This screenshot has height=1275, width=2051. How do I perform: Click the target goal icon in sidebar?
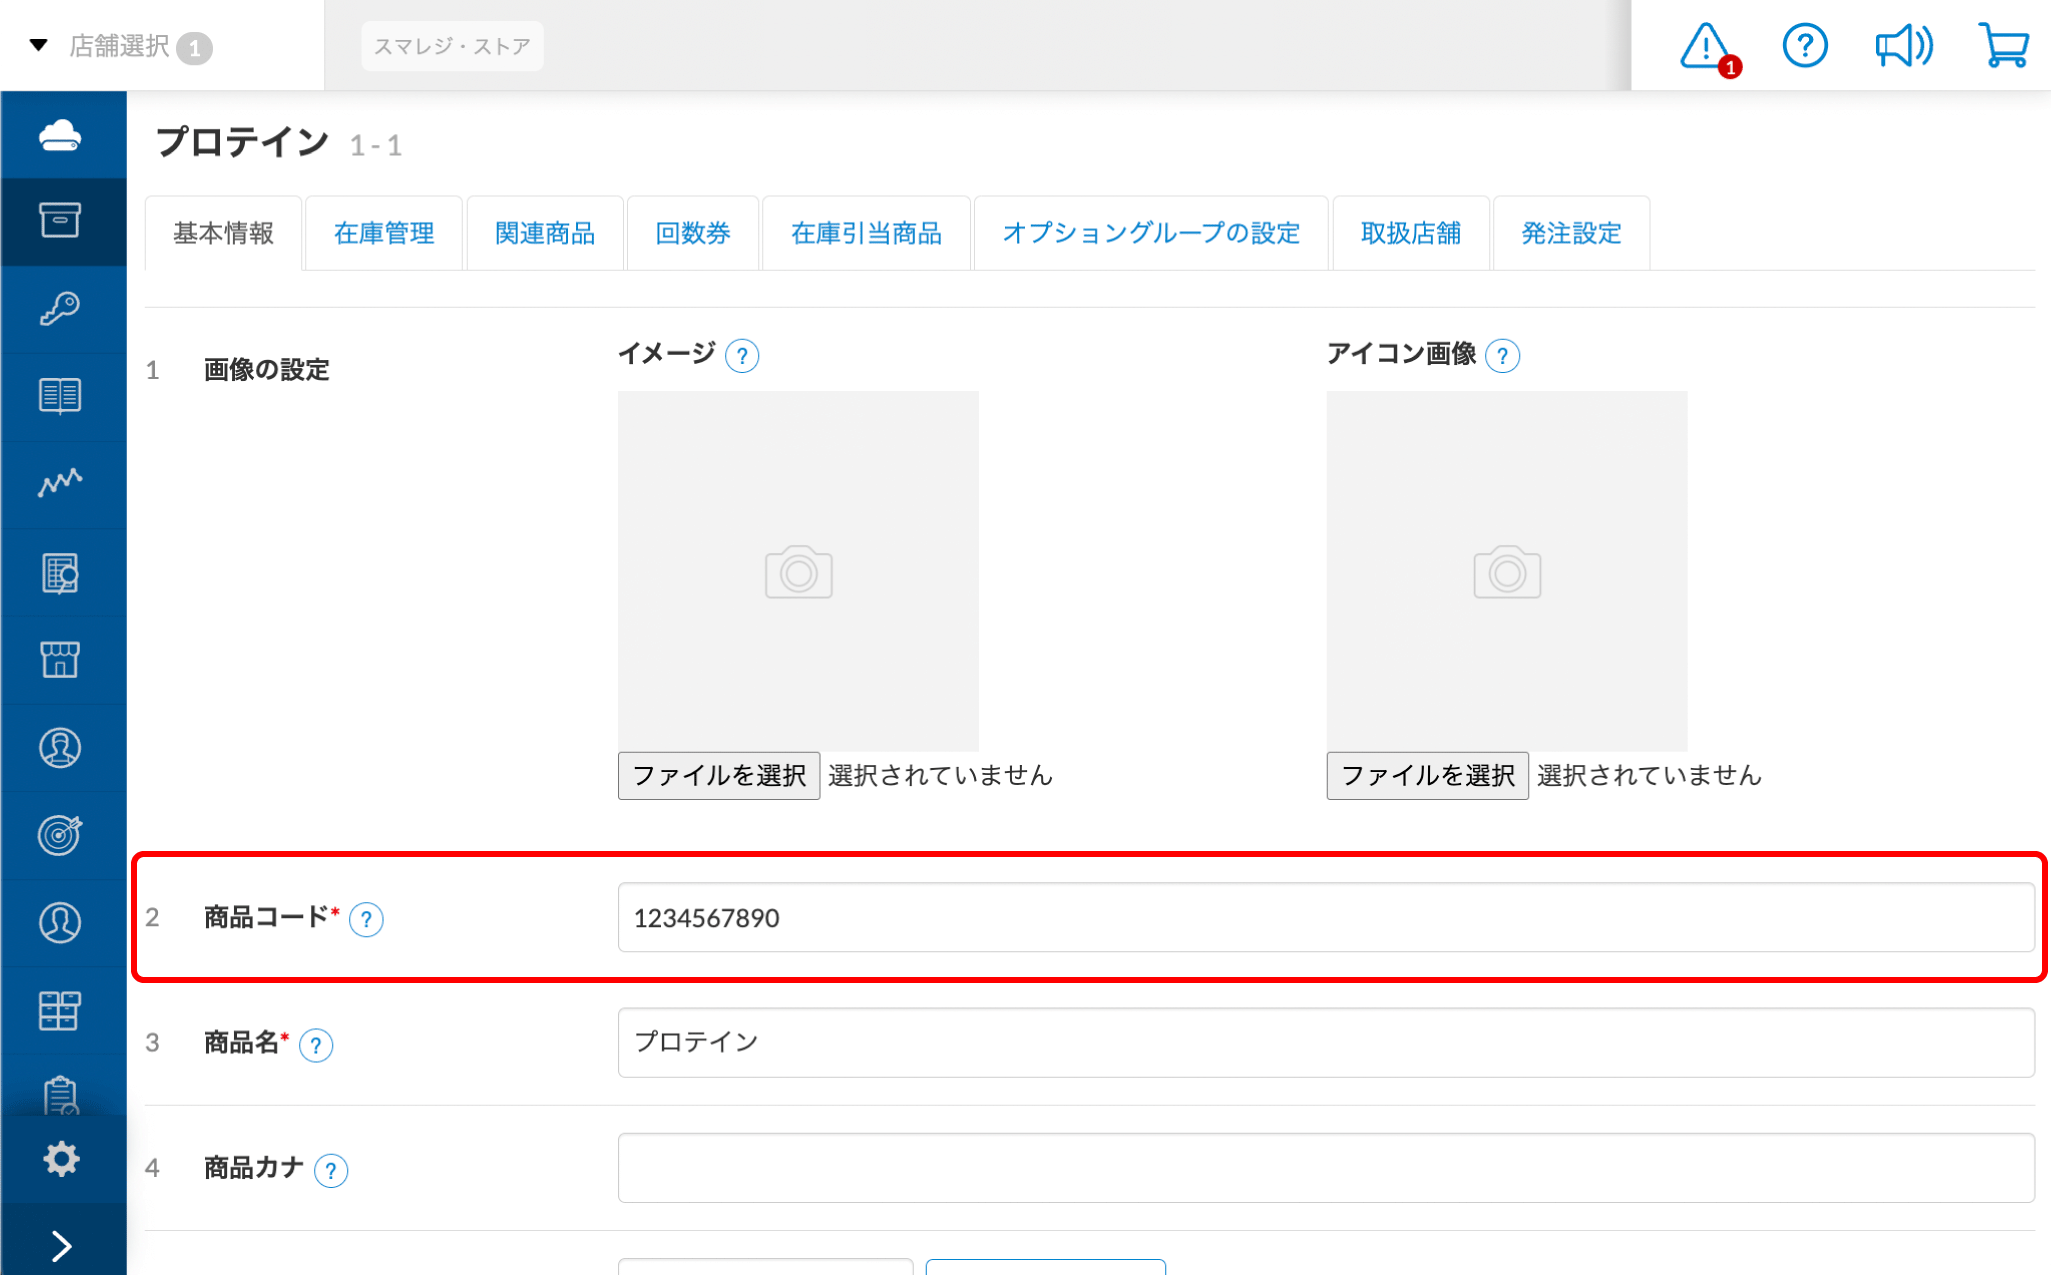click(60, 835)
